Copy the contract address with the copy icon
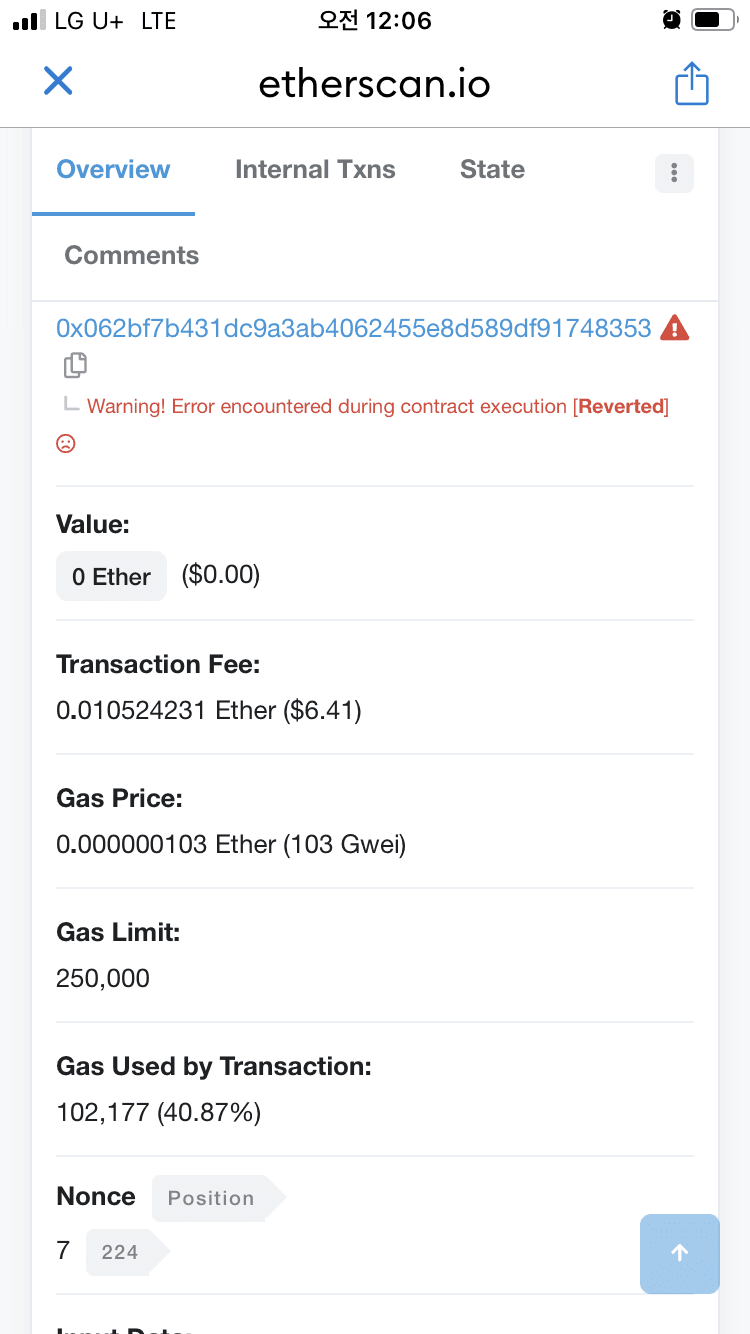The width and height of the screenshot is (750, 1334). (x=75, y=366)
